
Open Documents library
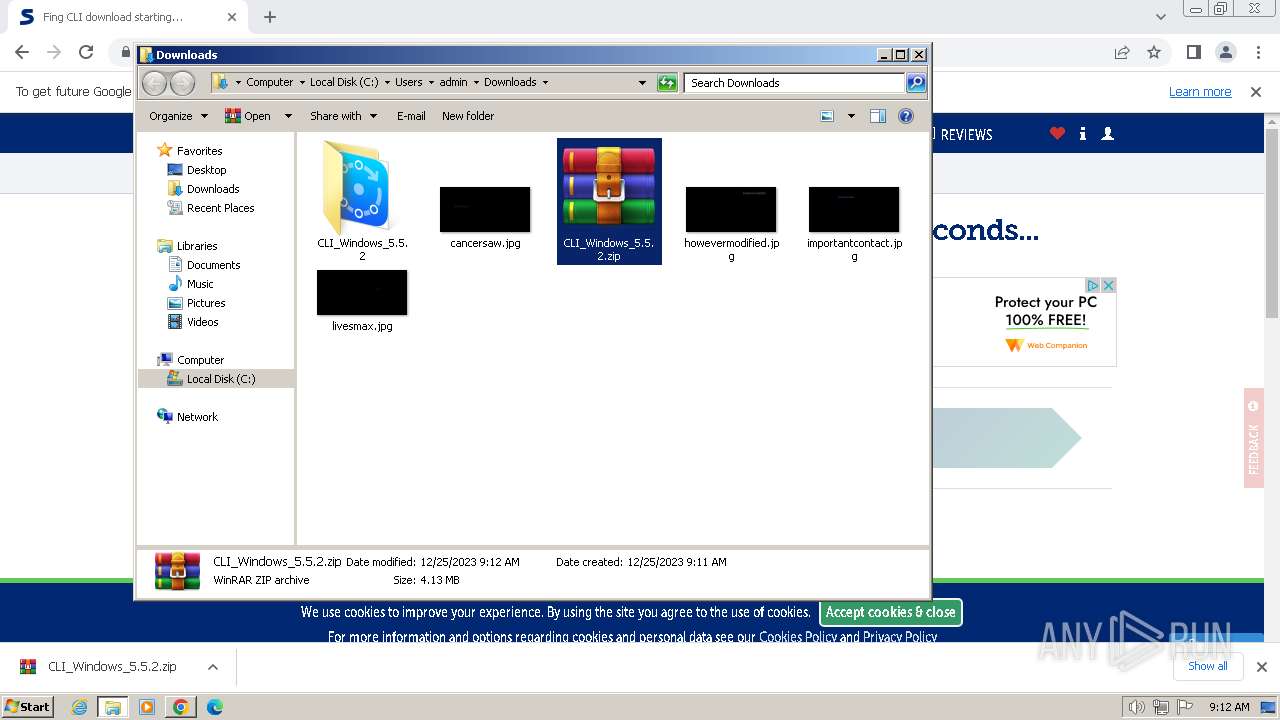pos(213,265)
